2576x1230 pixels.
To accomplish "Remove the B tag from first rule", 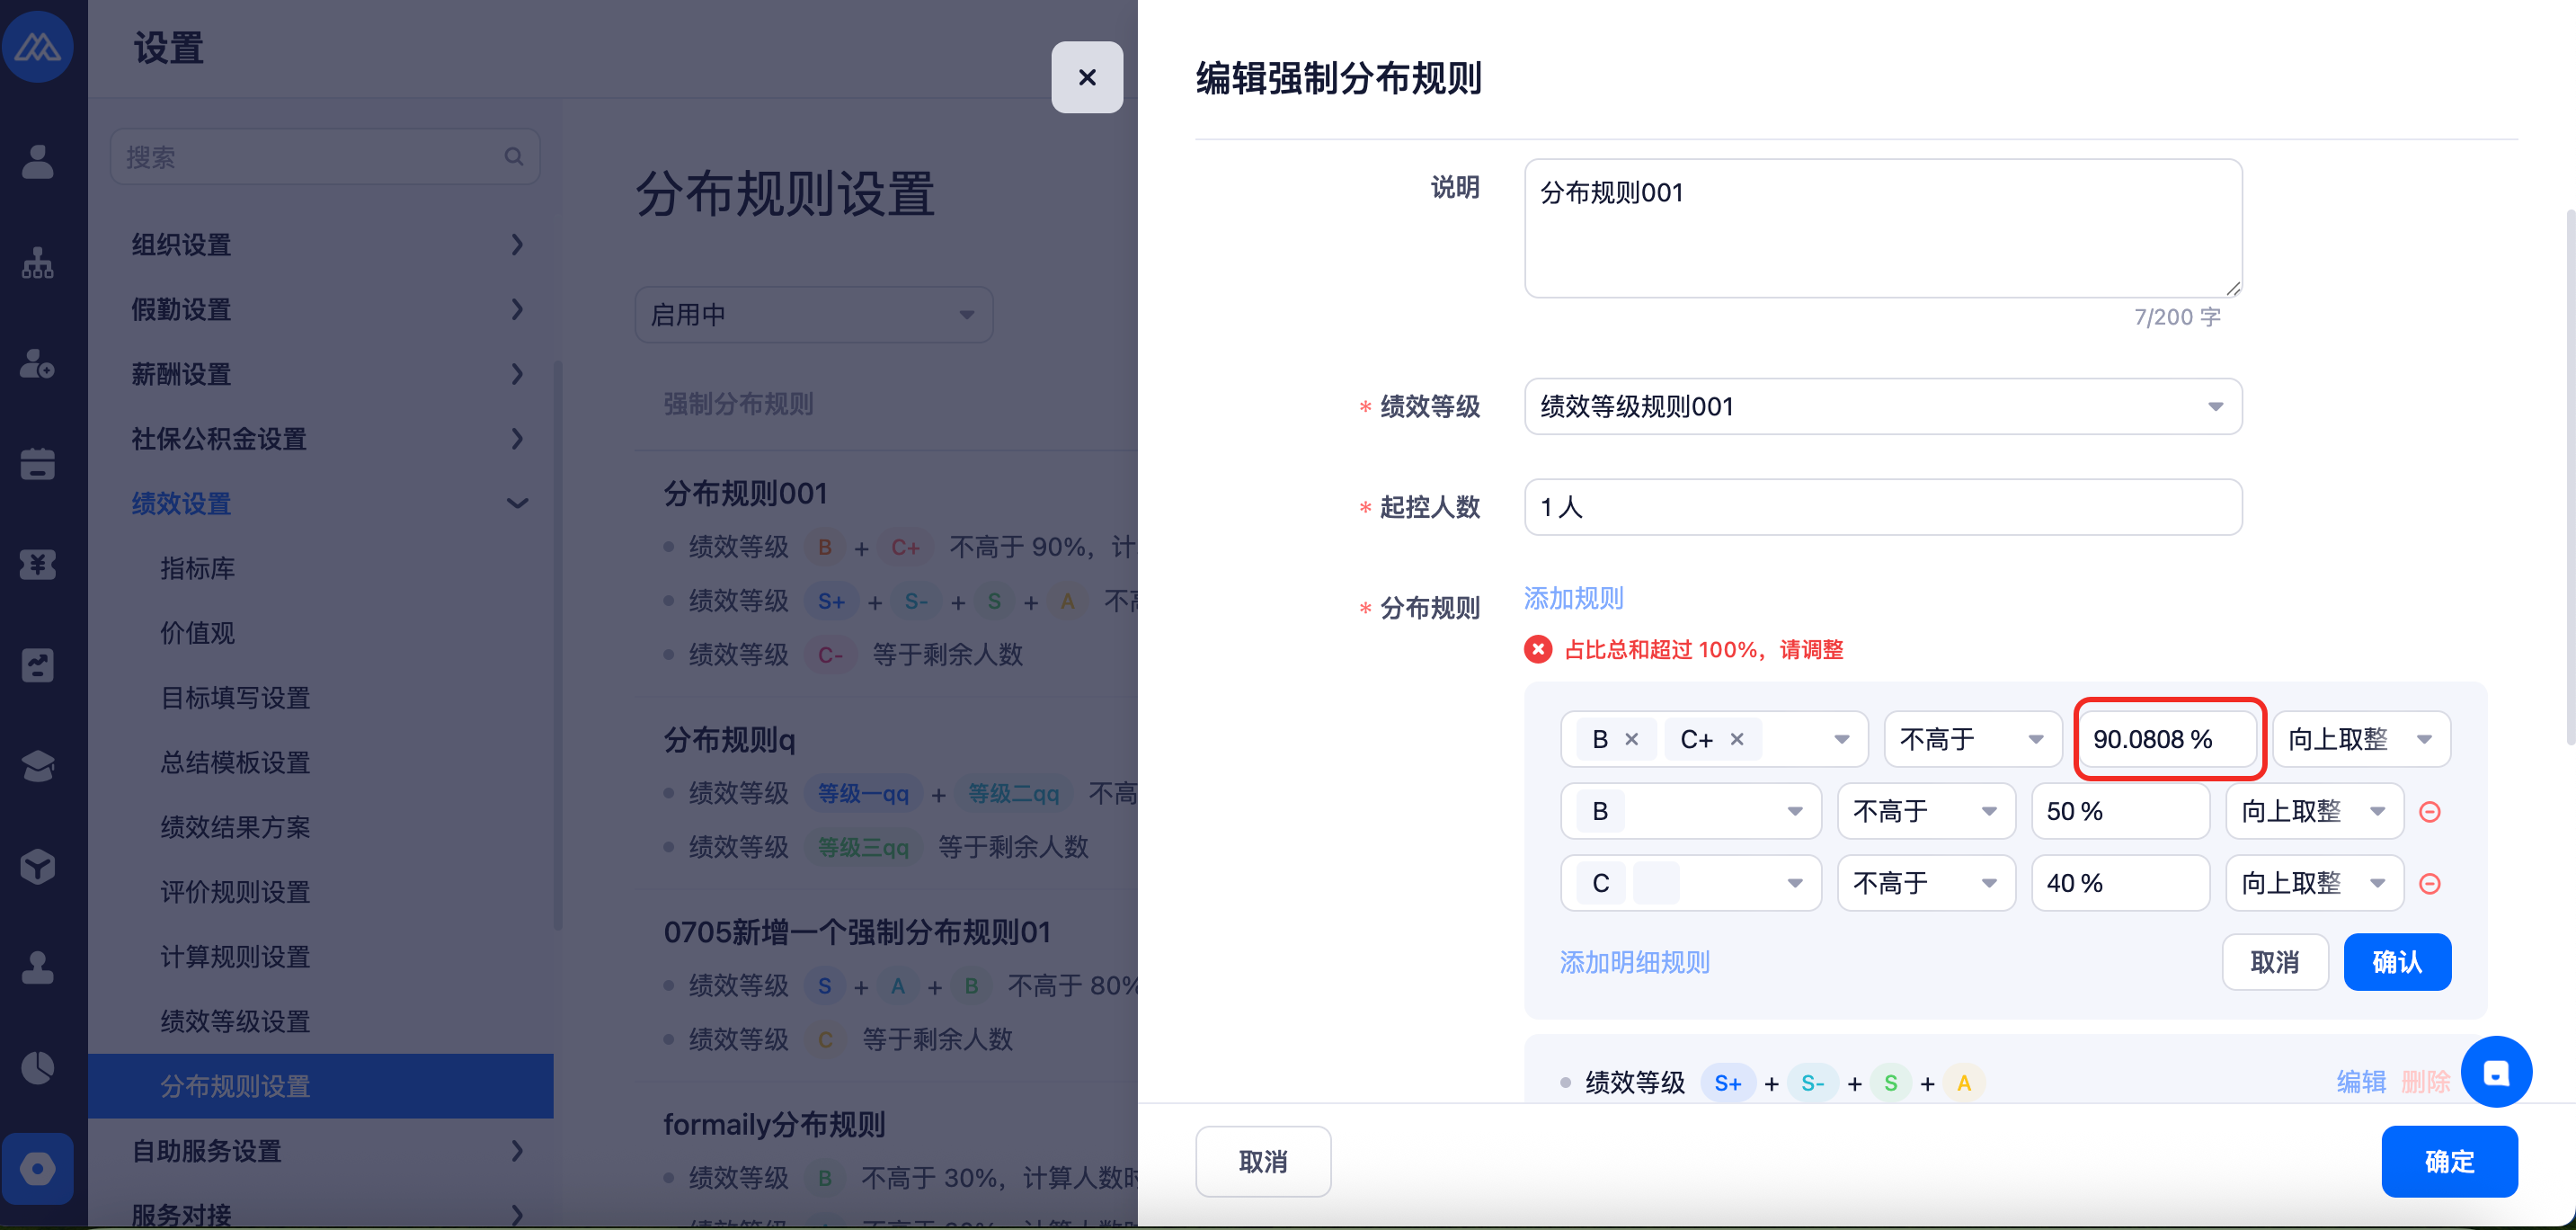I will (1632, 739).
